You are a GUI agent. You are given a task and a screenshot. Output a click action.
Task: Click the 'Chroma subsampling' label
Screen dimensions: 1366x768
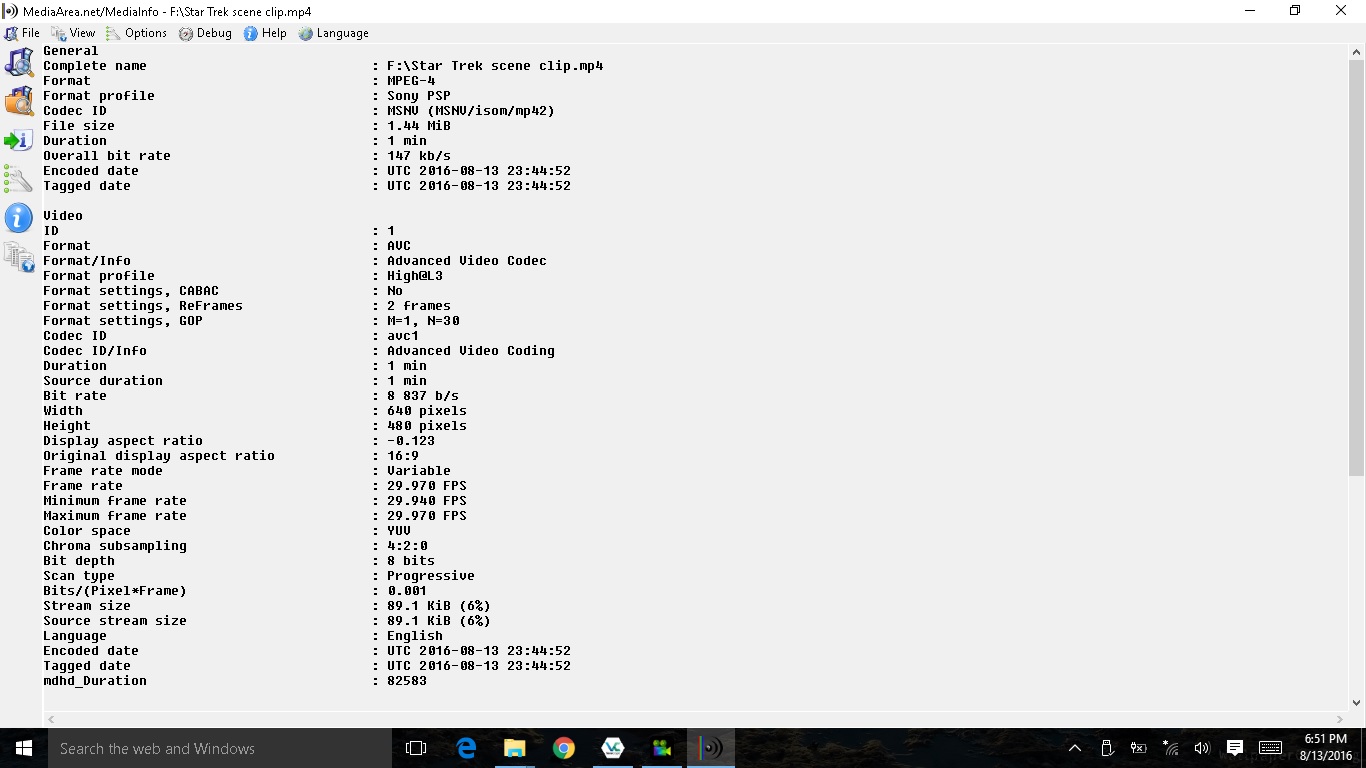click(x=115, y=546)
